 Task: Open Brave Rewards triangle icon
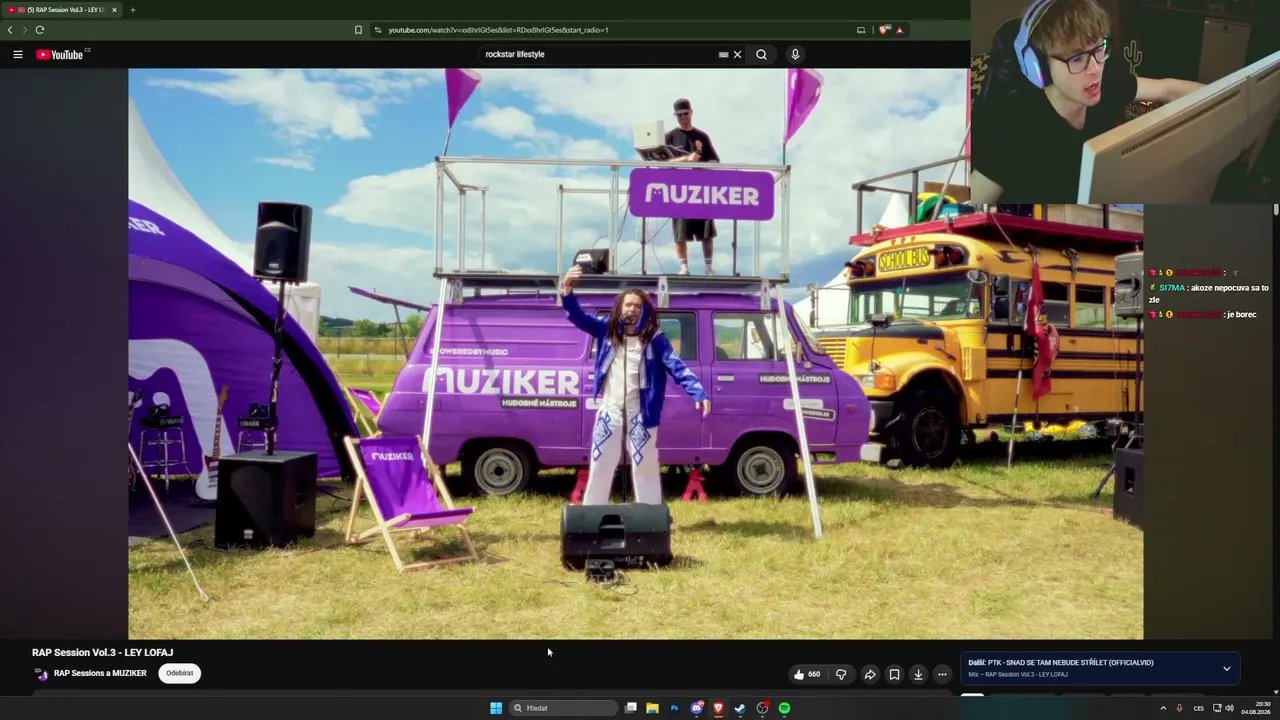pos(899,30)
